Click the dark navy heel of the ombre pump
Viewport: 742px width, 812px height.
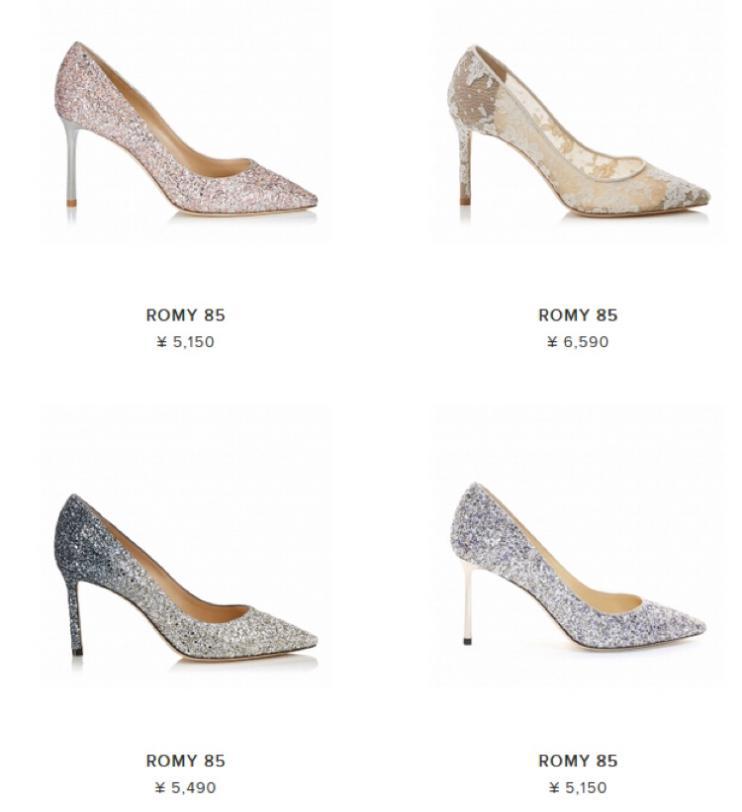click(x=76, y=616)
